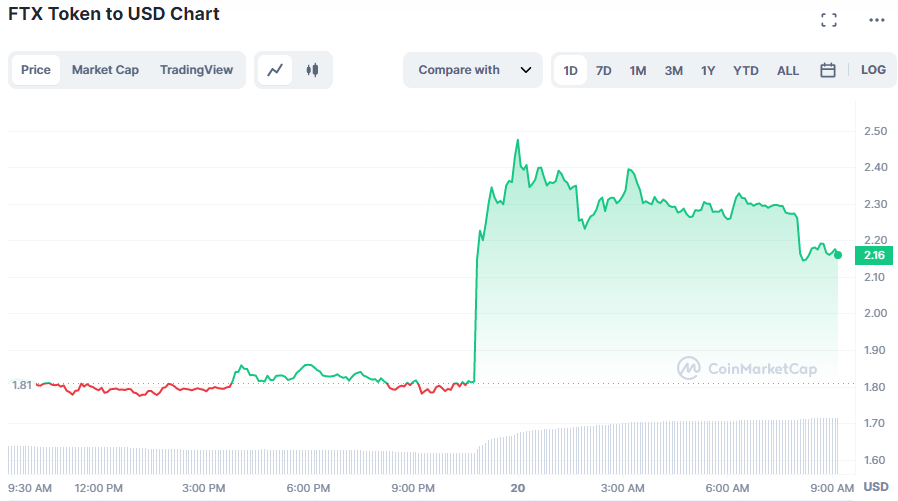Choose the 3M time range
Image resolution: width=898 pixels, height=501 pixels.
(674, 70)
